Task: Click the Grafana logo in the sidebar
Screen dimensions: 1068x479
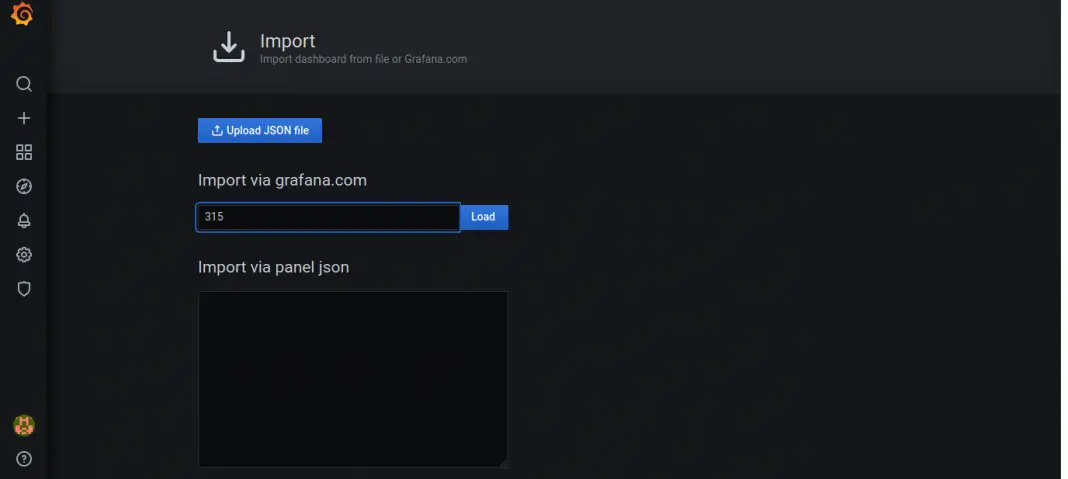Action: (22, 16)
